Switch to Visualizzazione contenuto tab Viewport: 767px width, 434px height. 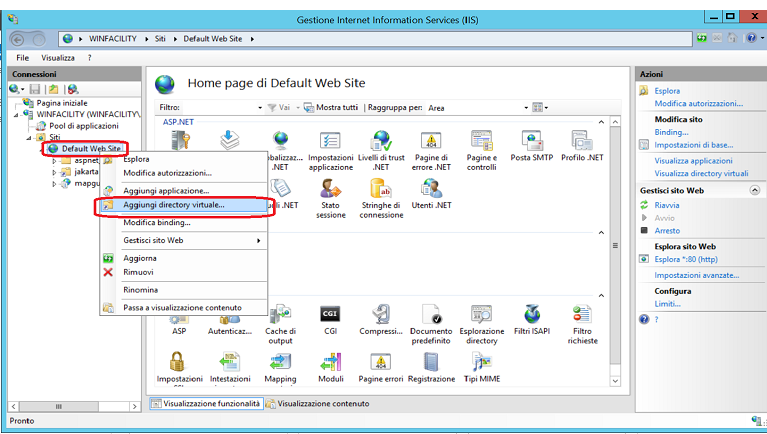tap(318, 404)
